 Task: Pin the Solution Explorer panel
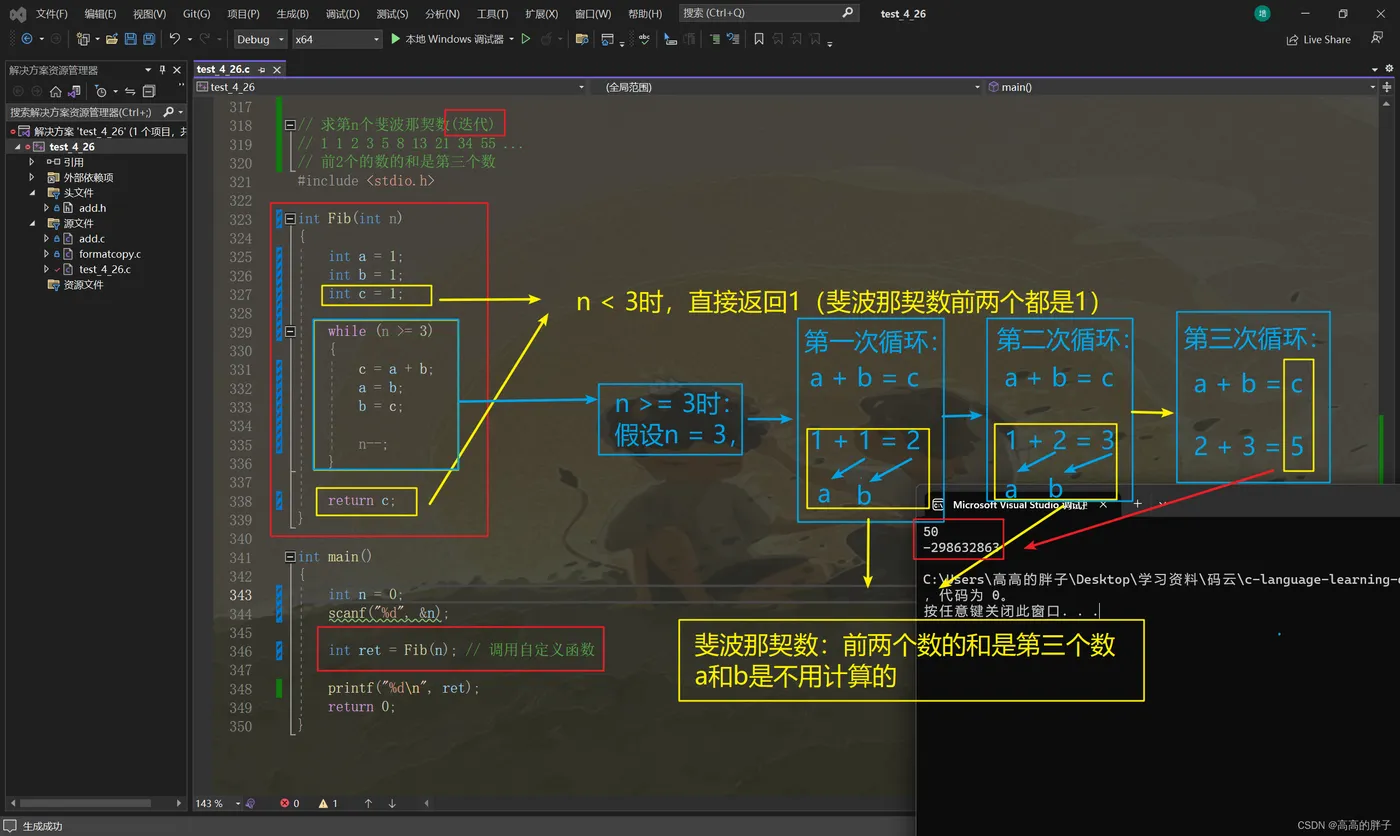163,70
